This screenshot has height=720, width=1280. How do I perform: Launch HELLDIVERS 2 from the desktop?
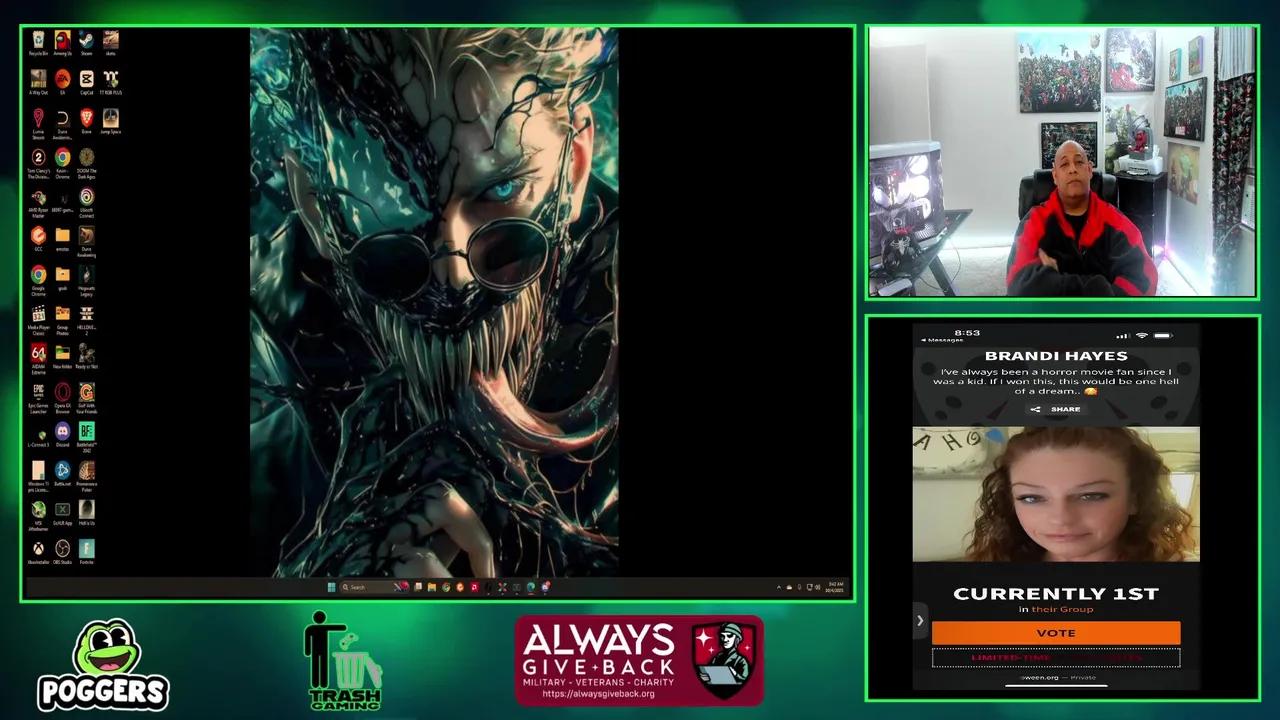click(x=87, y=318)
